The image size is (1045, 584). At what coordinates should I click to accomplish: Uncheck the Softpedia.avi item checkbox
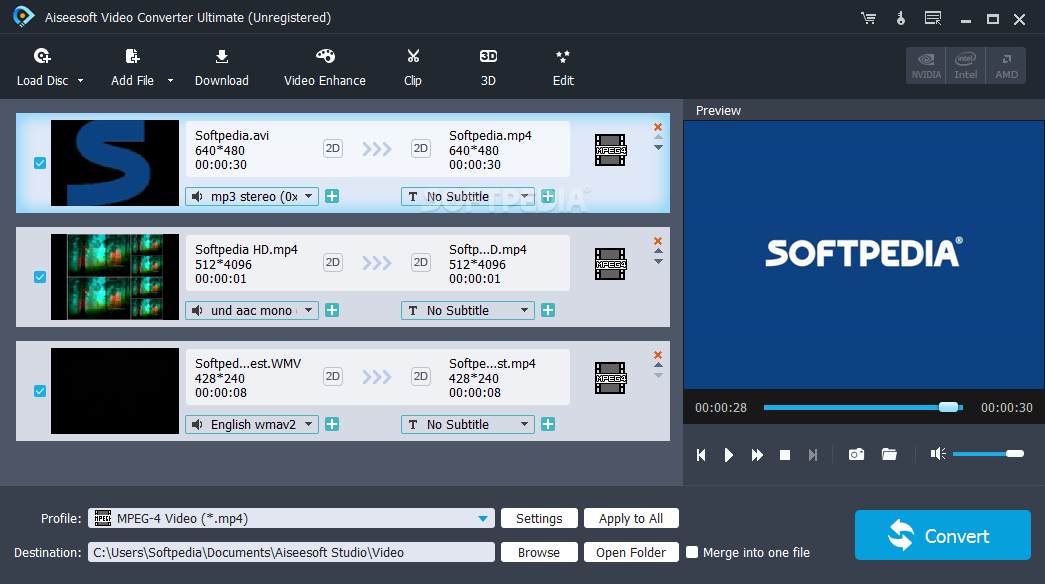39,163
